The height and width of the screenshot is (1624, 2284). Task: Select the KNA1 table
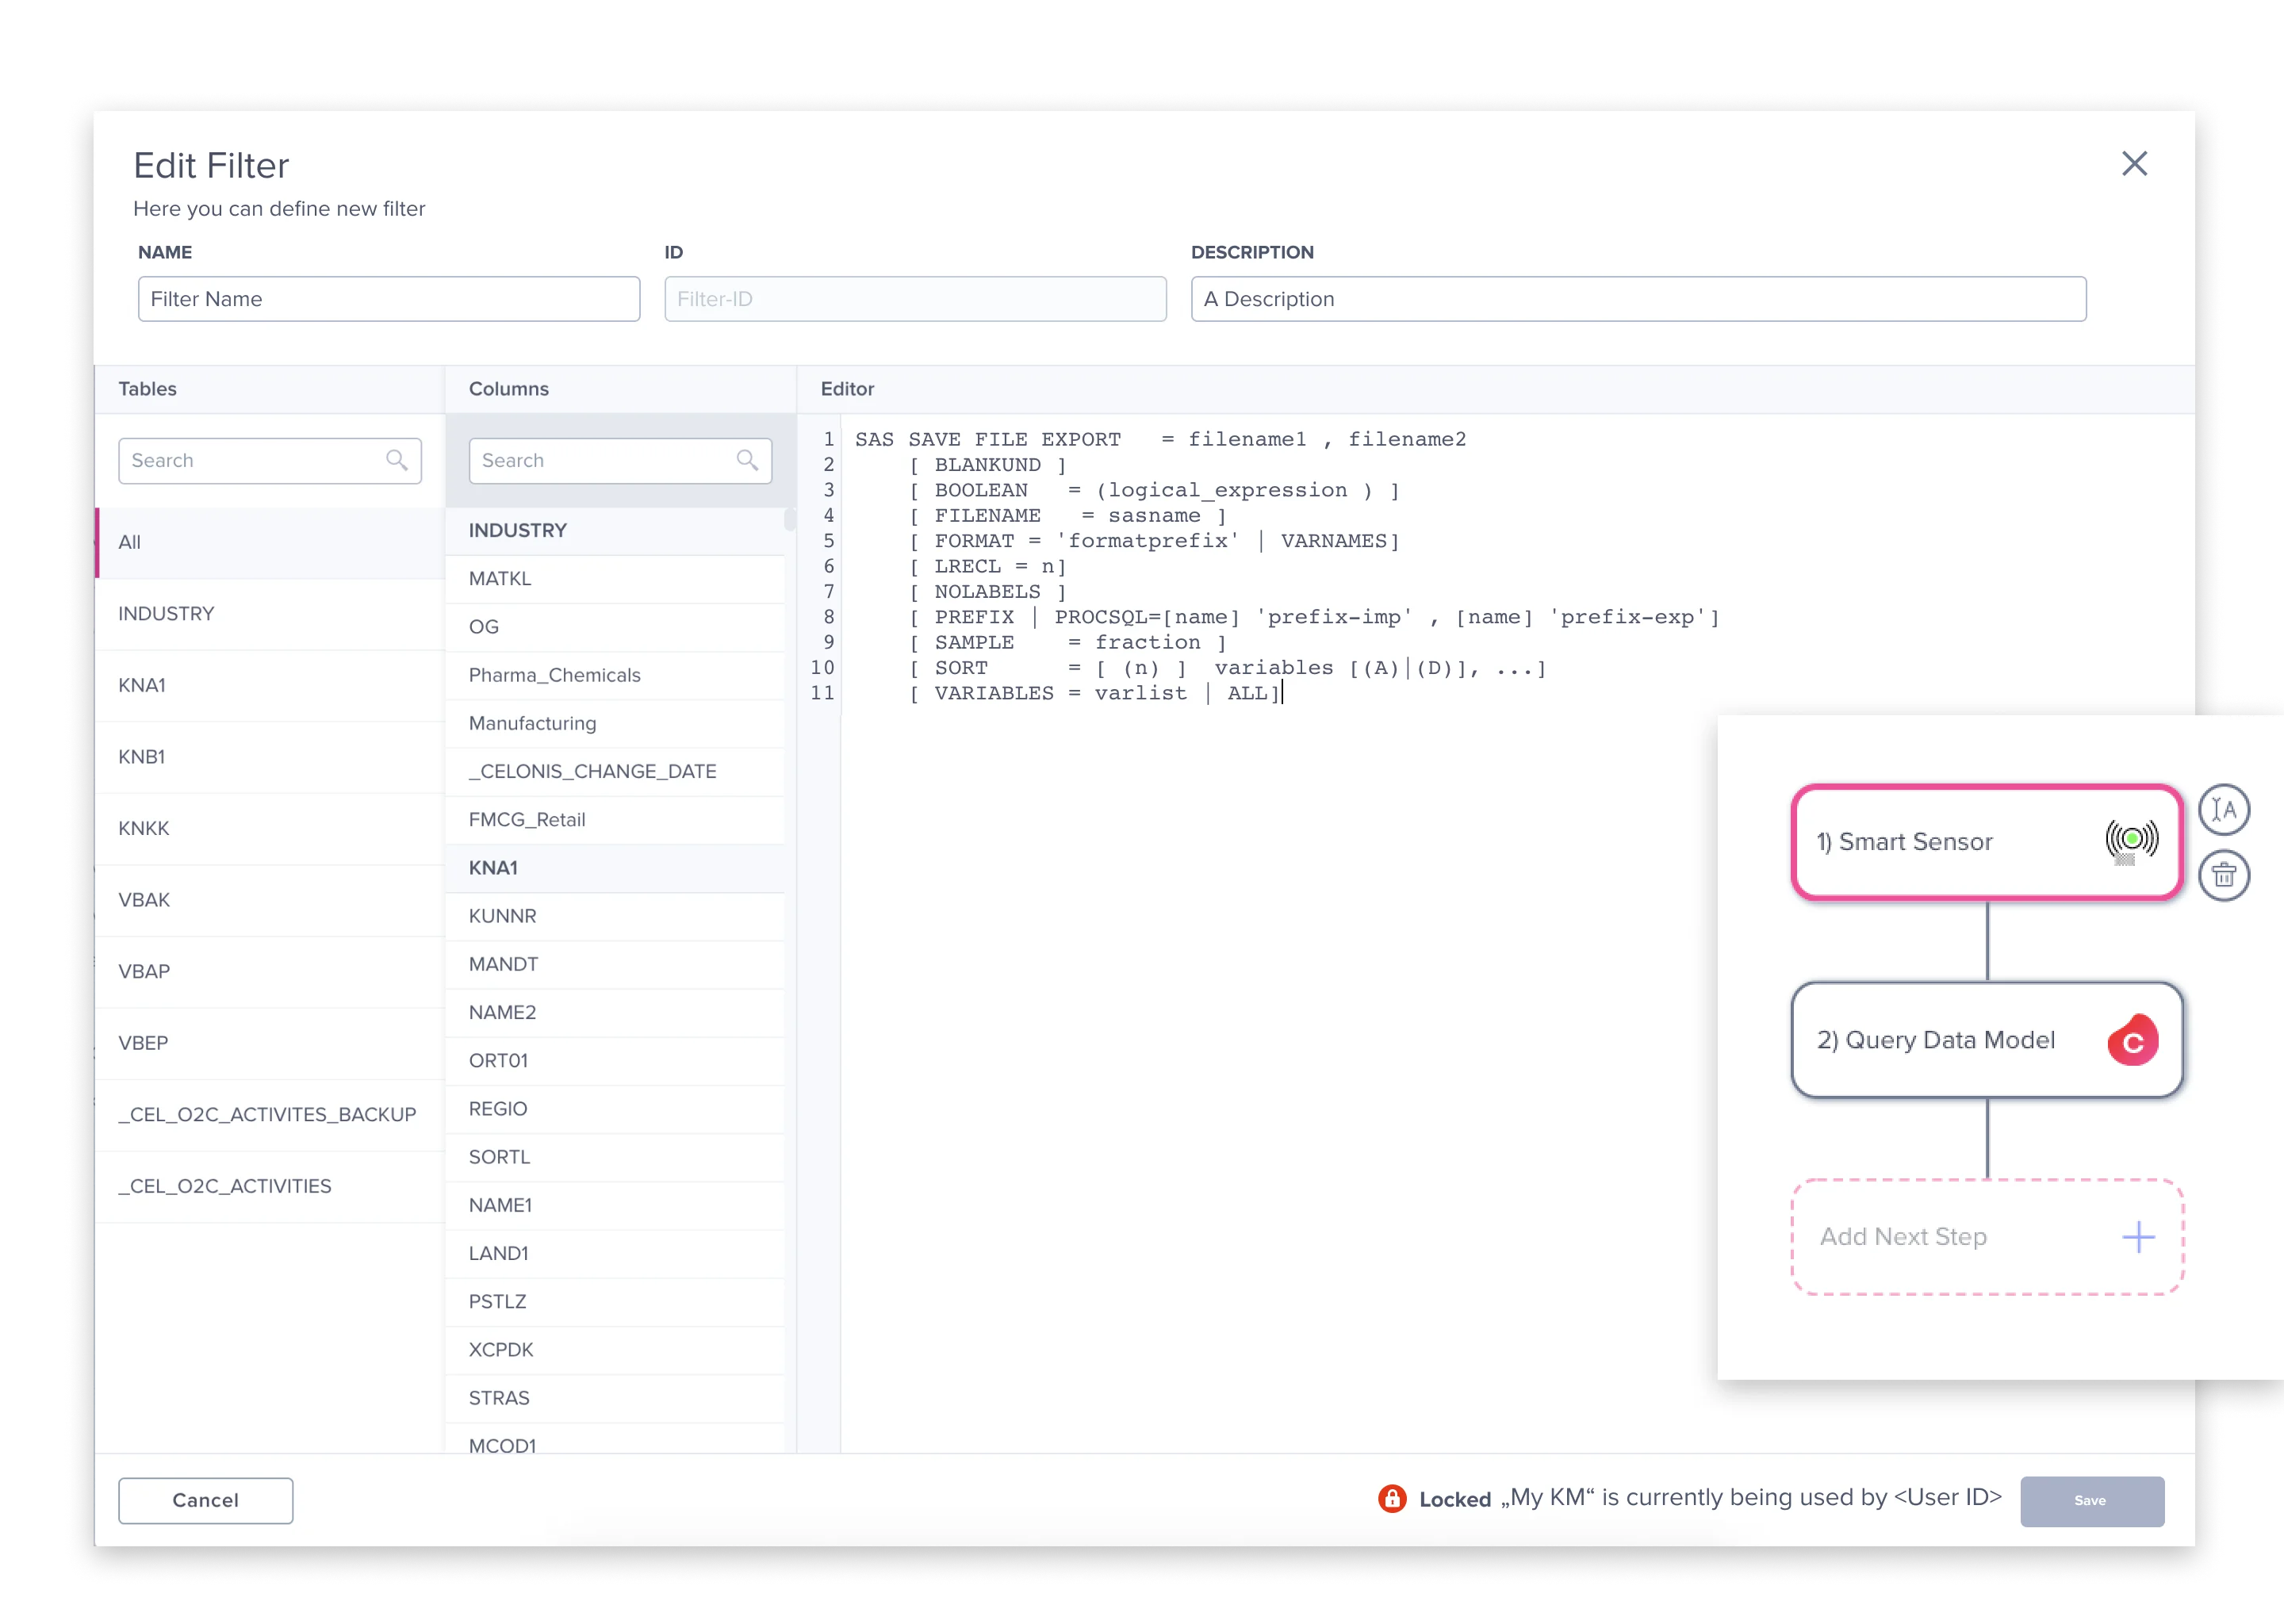143,685
